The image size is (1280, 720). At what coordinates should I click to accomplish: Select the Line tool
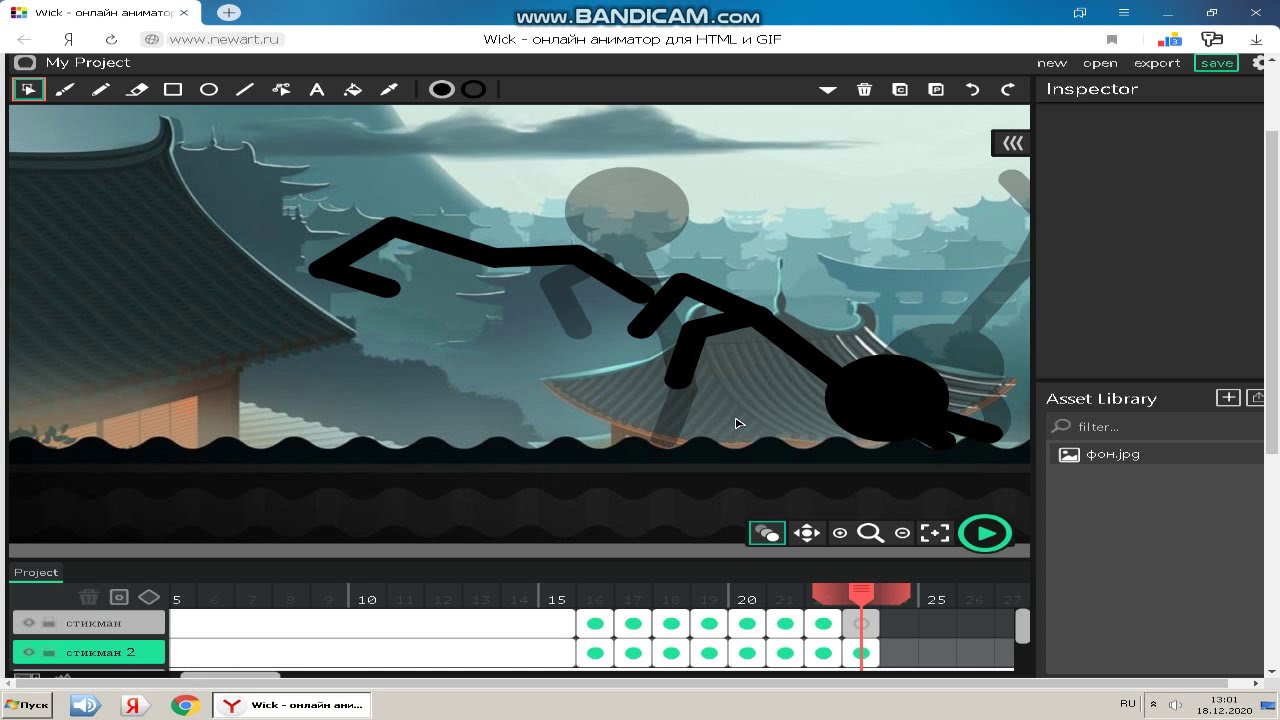tap(245, 89)
